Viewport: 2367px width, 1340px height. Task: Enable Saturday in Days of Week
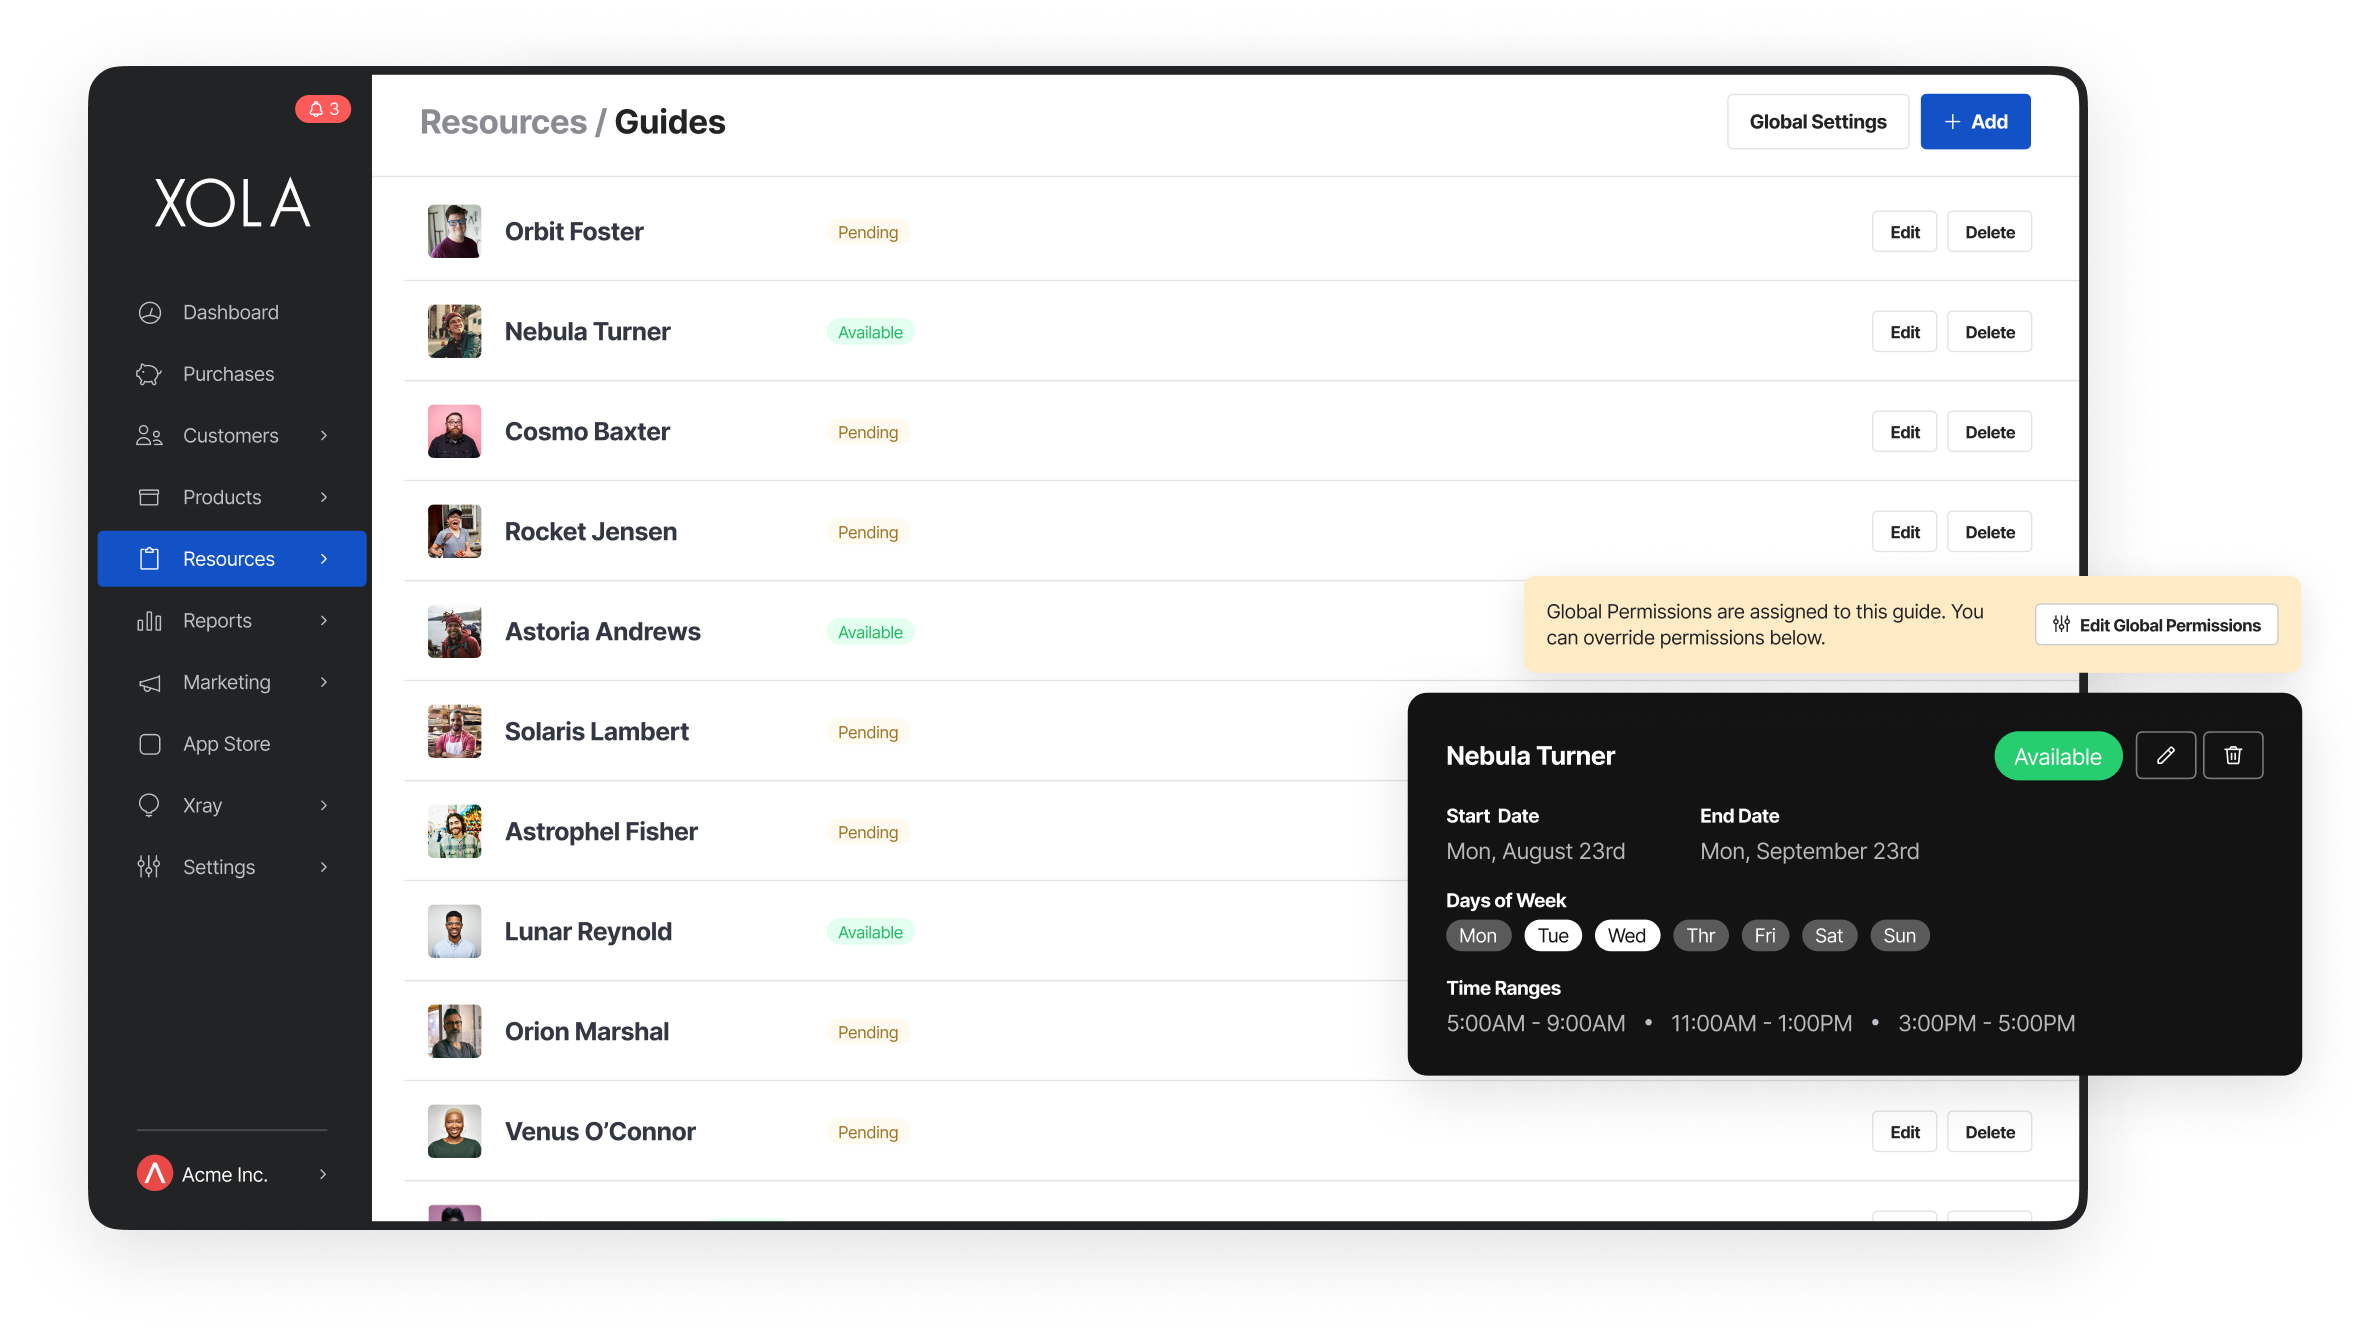[x=1828, y=935]
